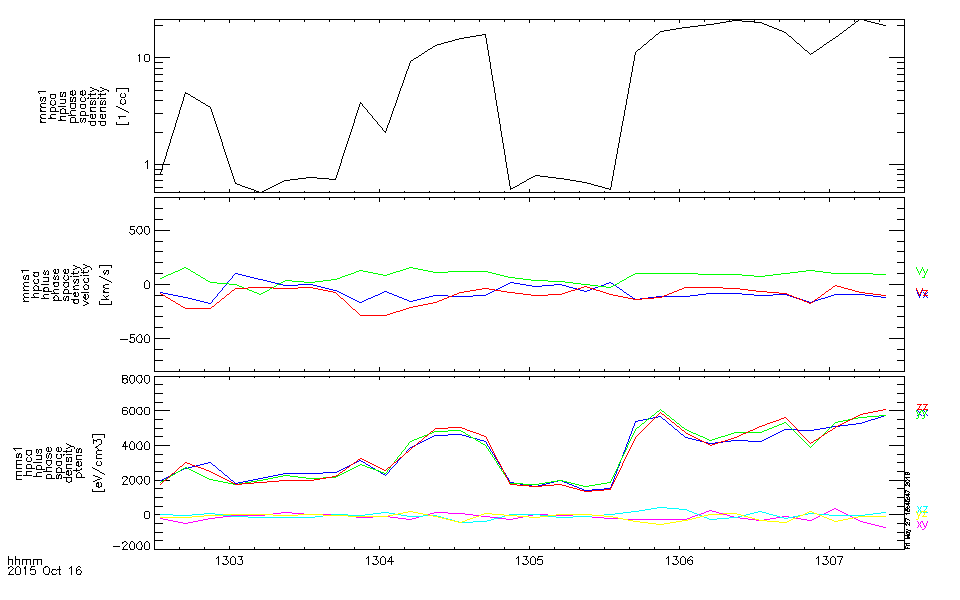Click the cyan xz legend label
This screenshot has height=600, width=960.
921,509
